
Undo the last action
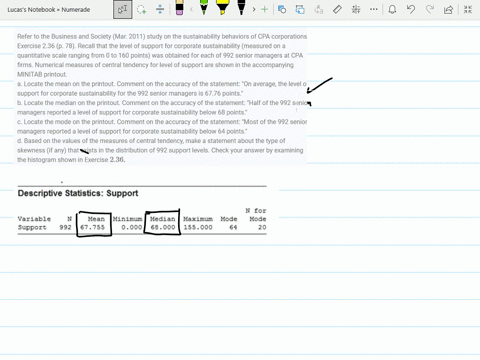[411, 9]
